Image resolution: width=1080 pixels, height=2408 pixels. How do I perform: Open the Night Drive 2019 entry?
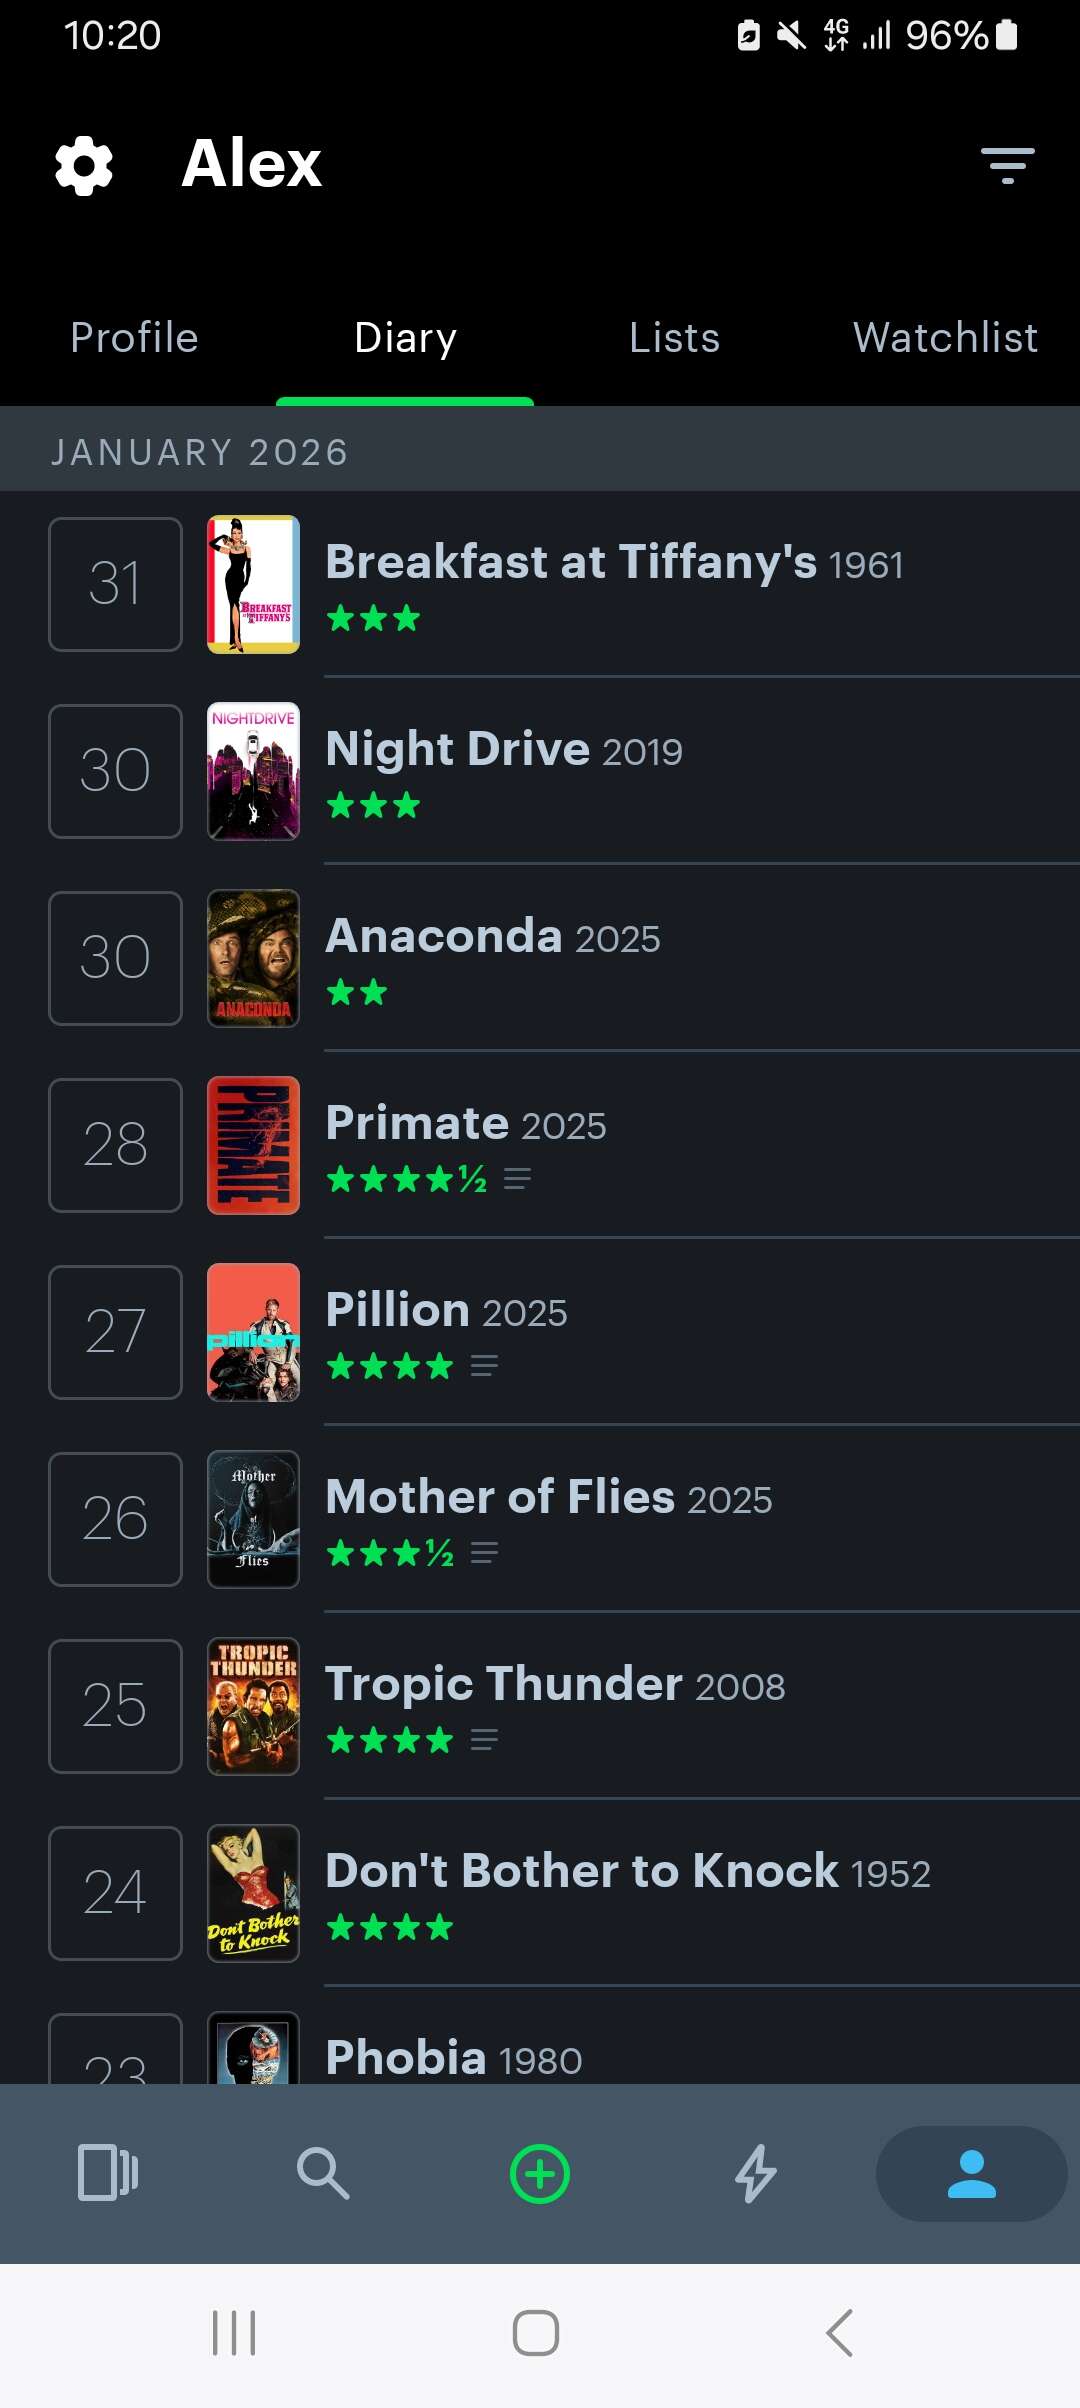click(x=504, y=750)
